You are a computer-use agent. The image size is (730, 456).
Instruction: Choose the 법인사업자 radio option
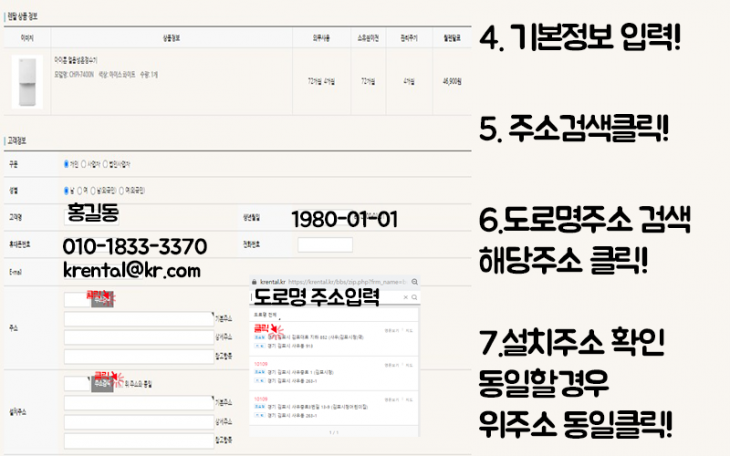(105, 164)
